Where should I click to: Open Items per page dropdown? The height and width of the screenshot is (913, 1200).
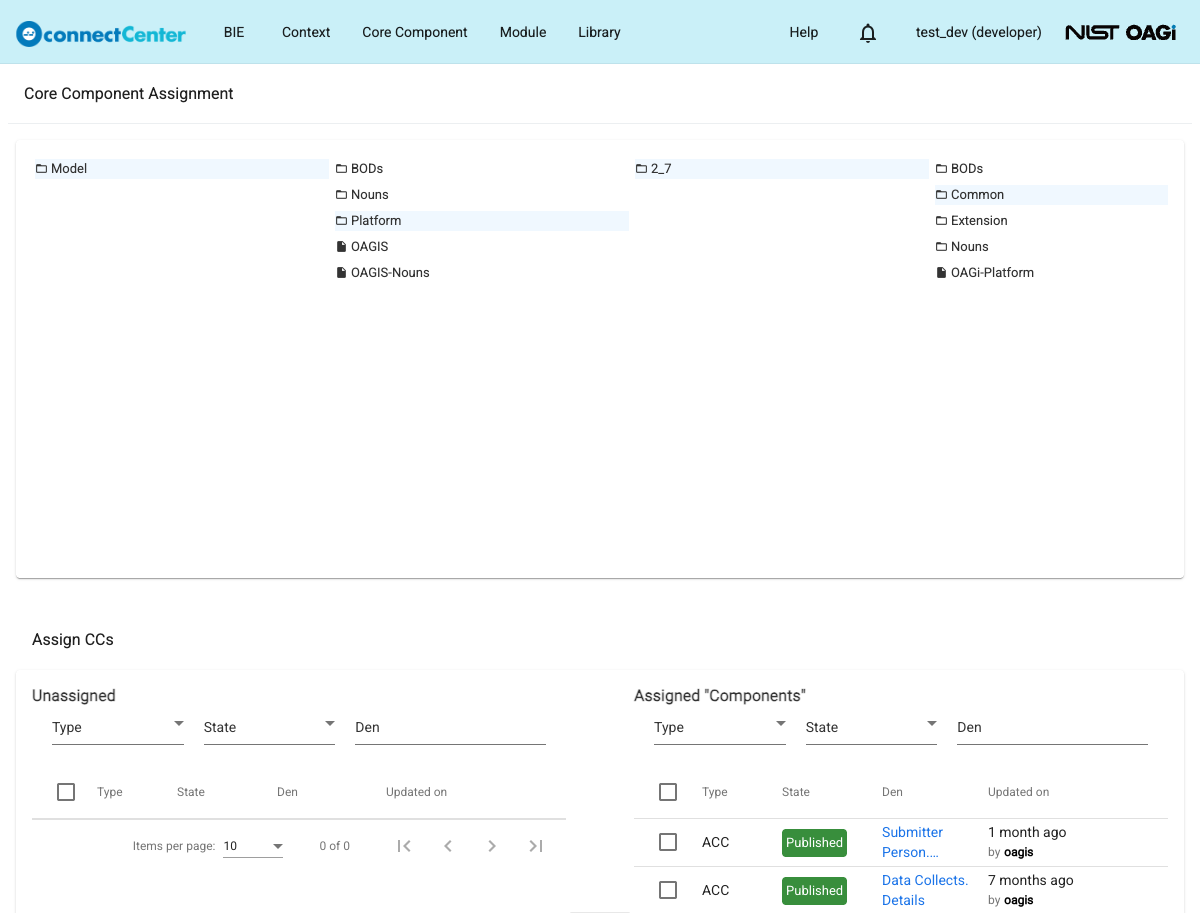253,846
